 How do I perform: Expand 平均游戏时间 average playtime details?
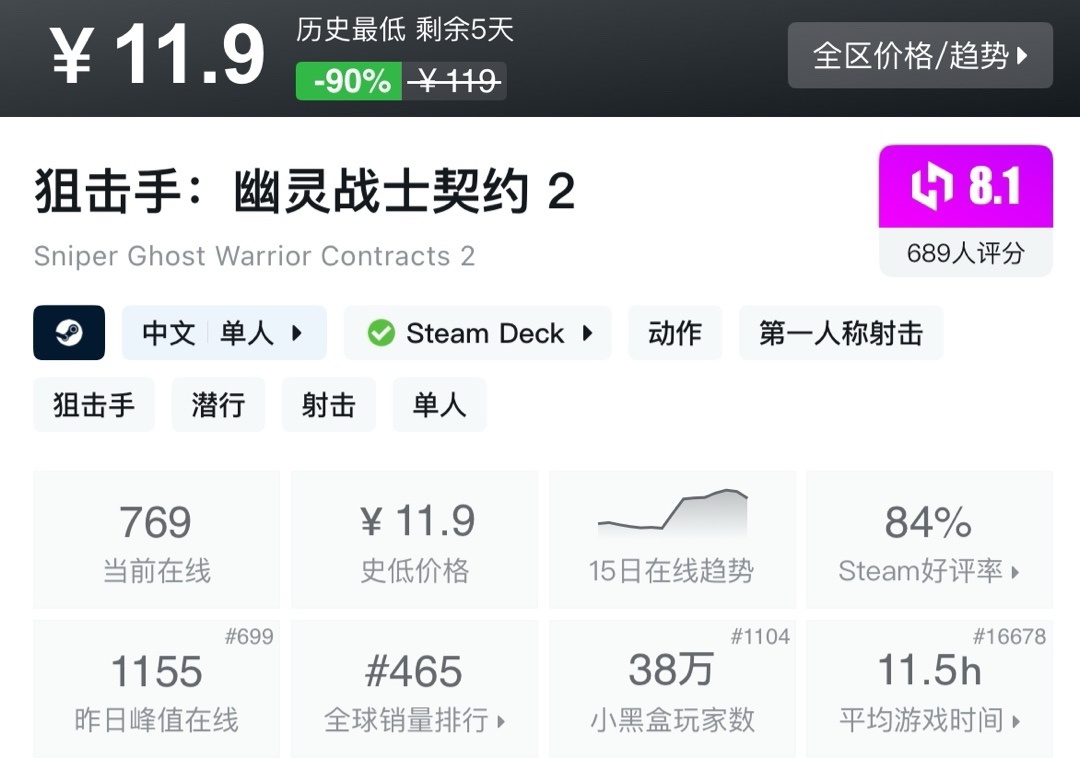(929, 720)
